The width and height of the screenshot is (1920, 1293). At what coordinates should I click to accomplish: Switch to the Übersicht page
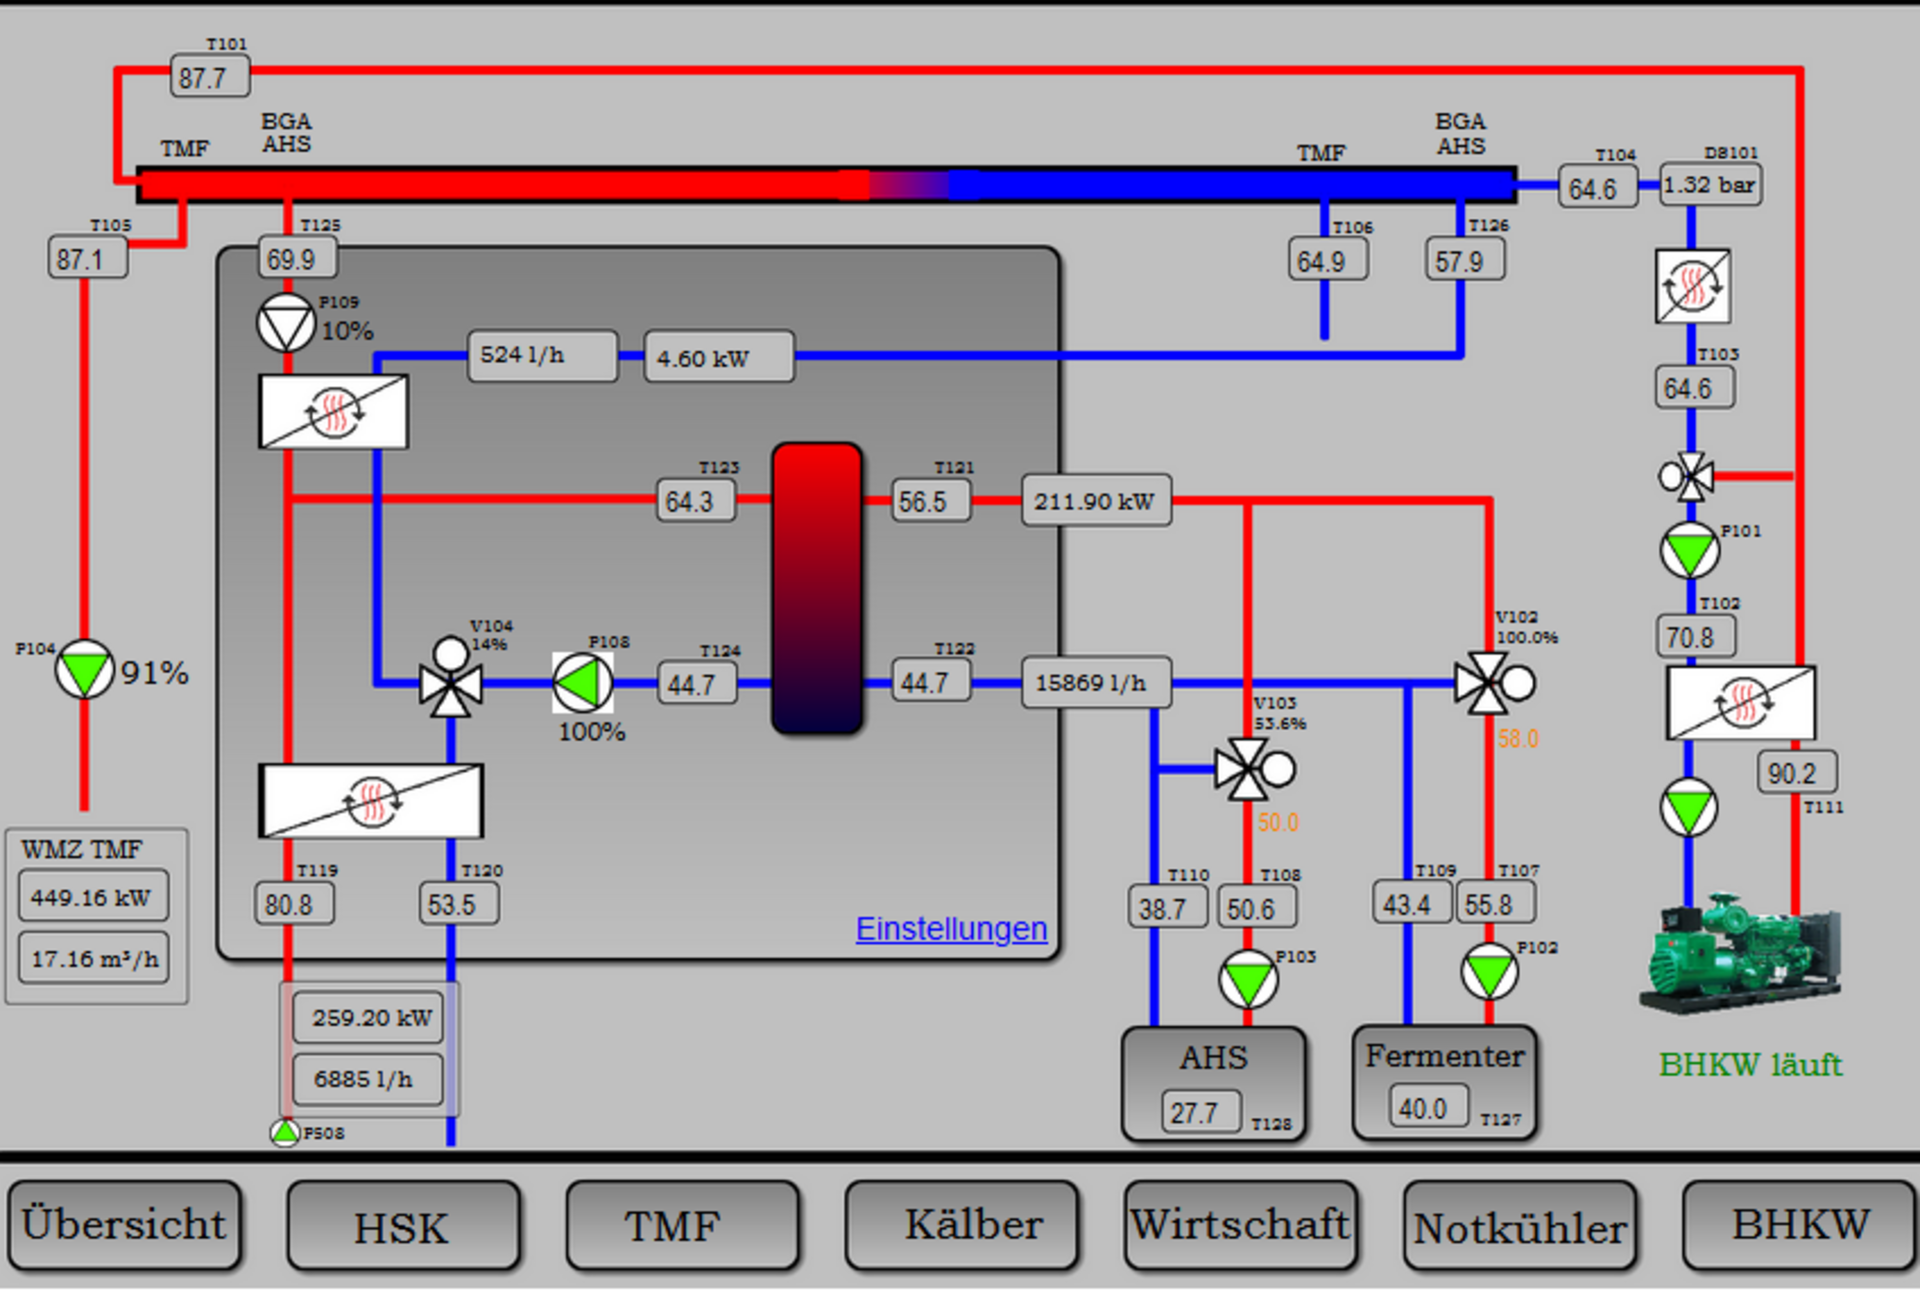pyautogui.click(x=125, y=1226)
